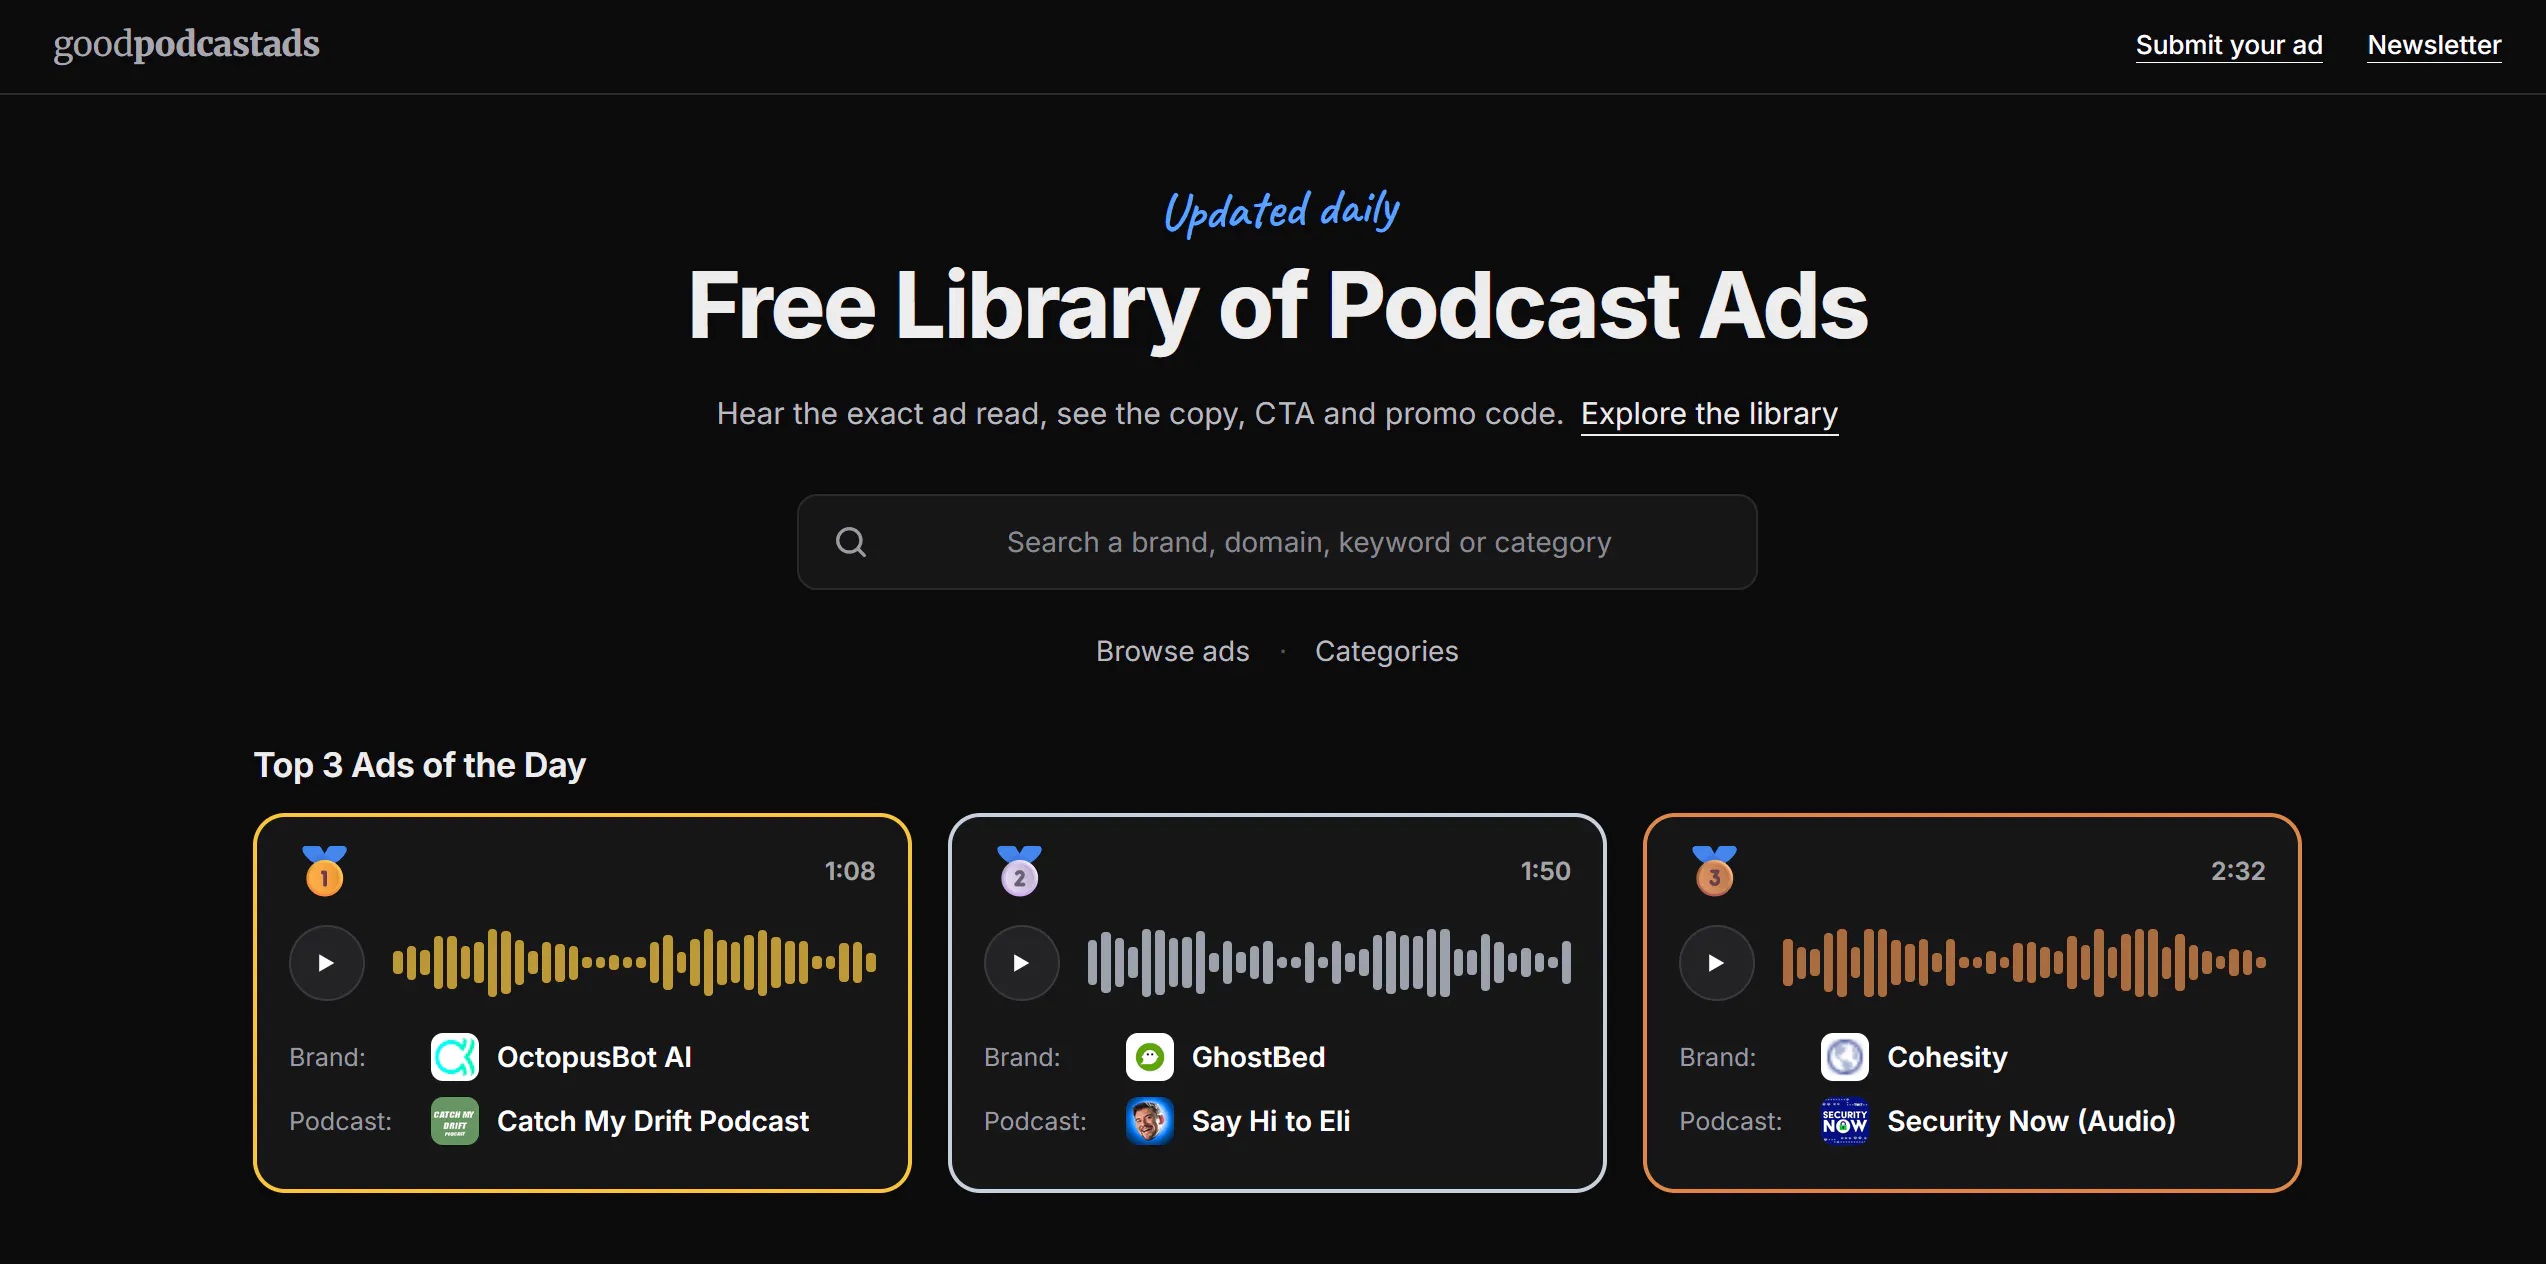
Task: Open Security Now (Audio) podcast title
Action: point(2031,1122)
